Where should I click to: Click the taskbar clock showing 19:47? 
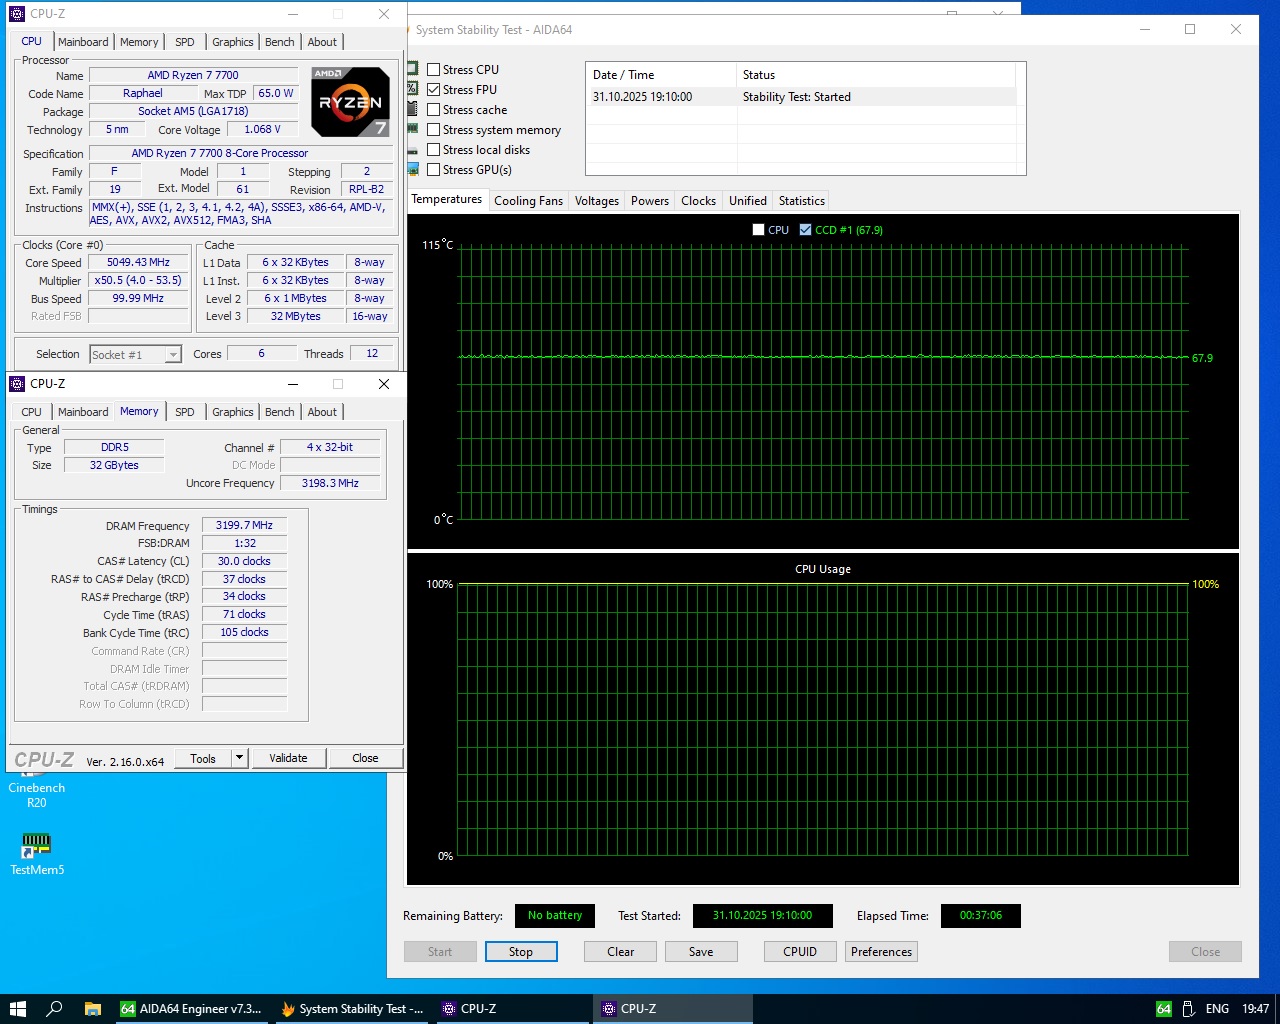(x=1256, y=1009)
